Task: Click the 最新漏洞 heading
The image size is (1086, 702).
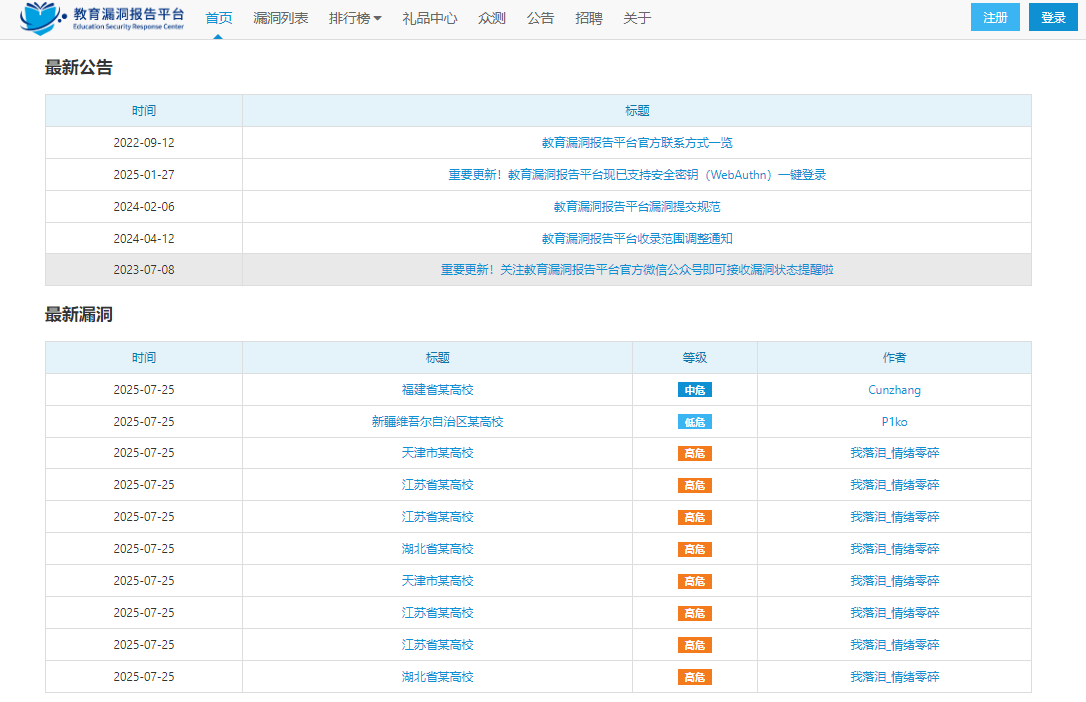Action: (x=78, y=314)
